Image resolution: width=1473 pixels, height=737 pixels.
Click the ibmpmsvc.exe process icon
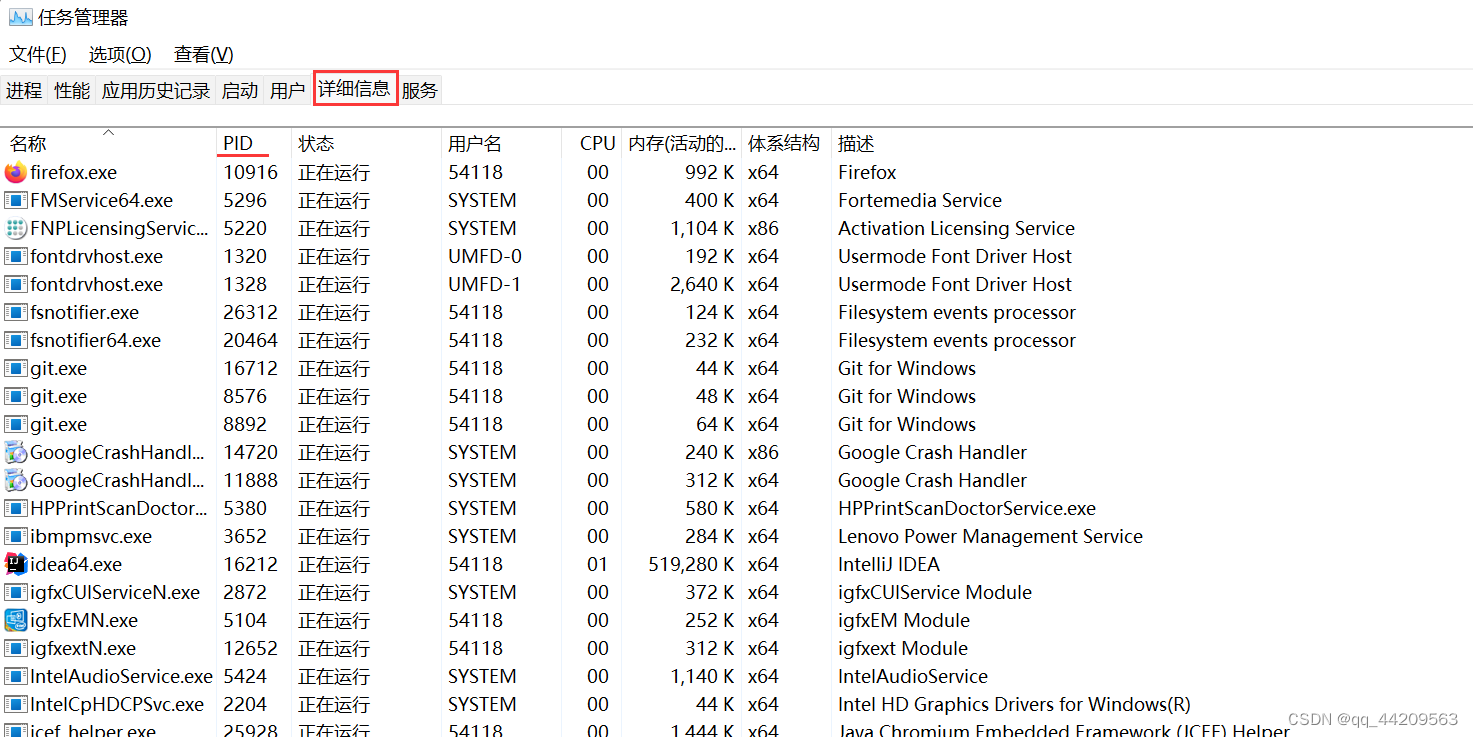point(15,536)
